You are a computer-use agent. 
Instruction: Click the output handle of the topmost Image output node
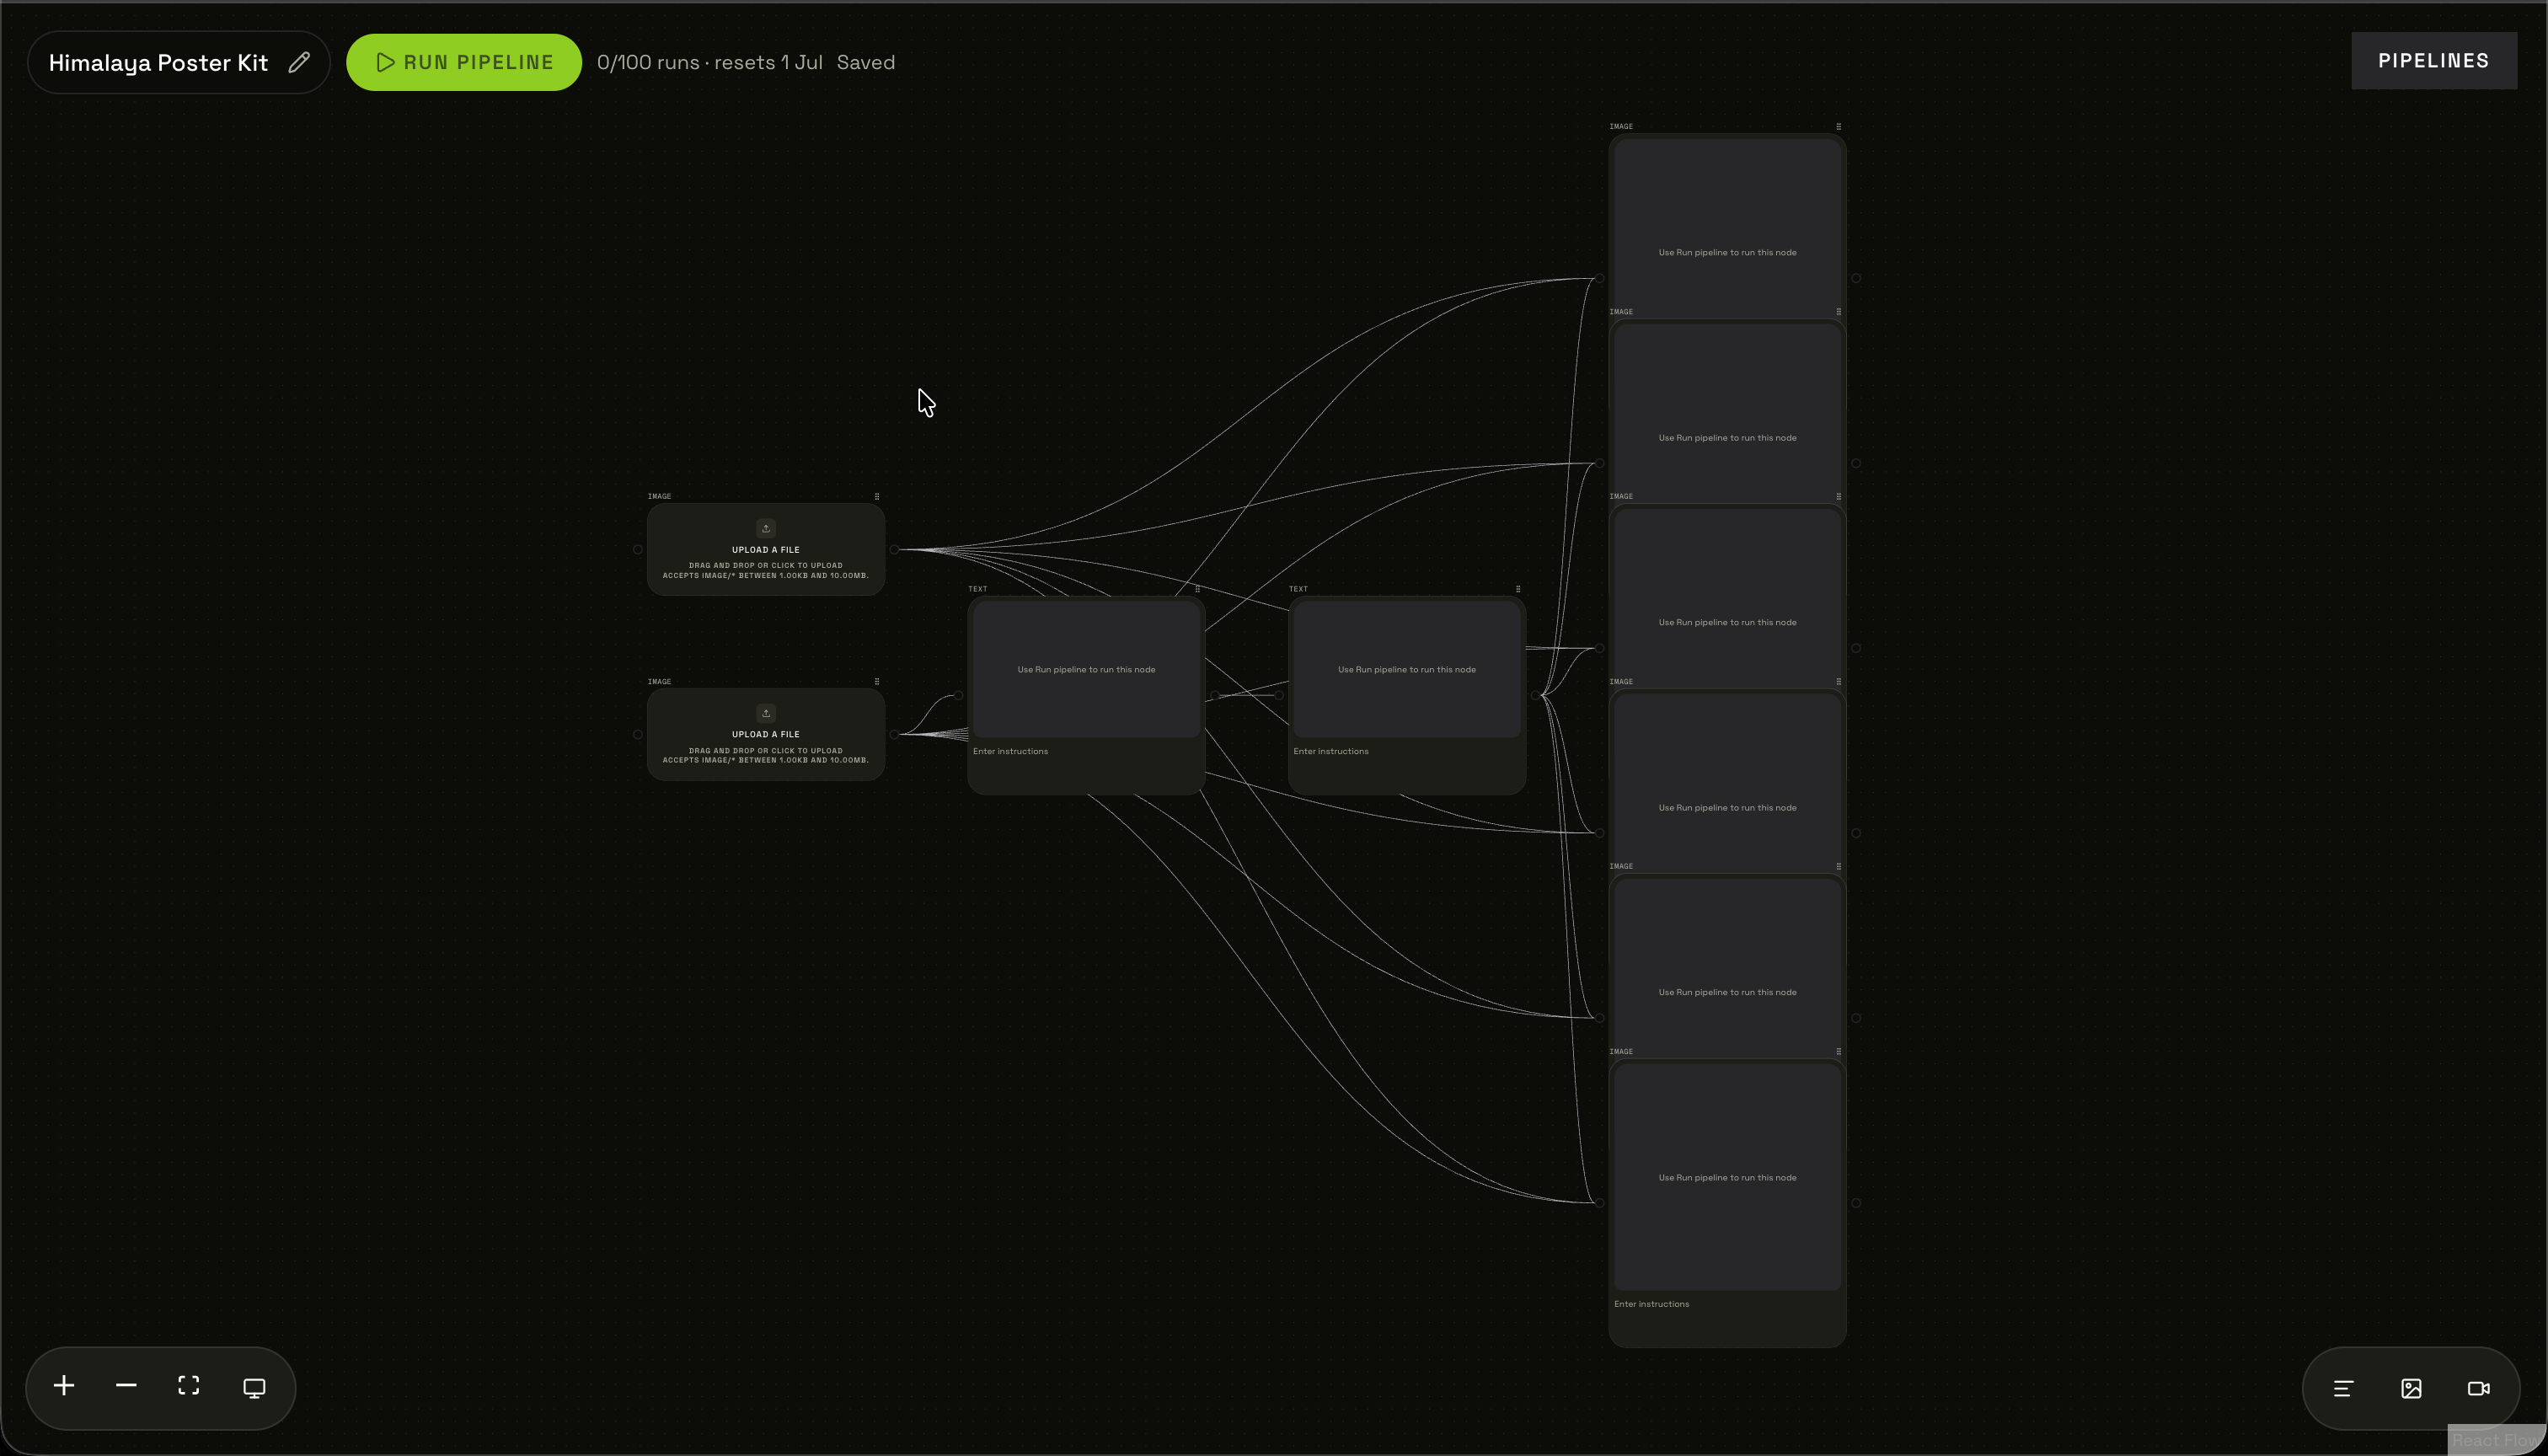[x=1856, y=278]
